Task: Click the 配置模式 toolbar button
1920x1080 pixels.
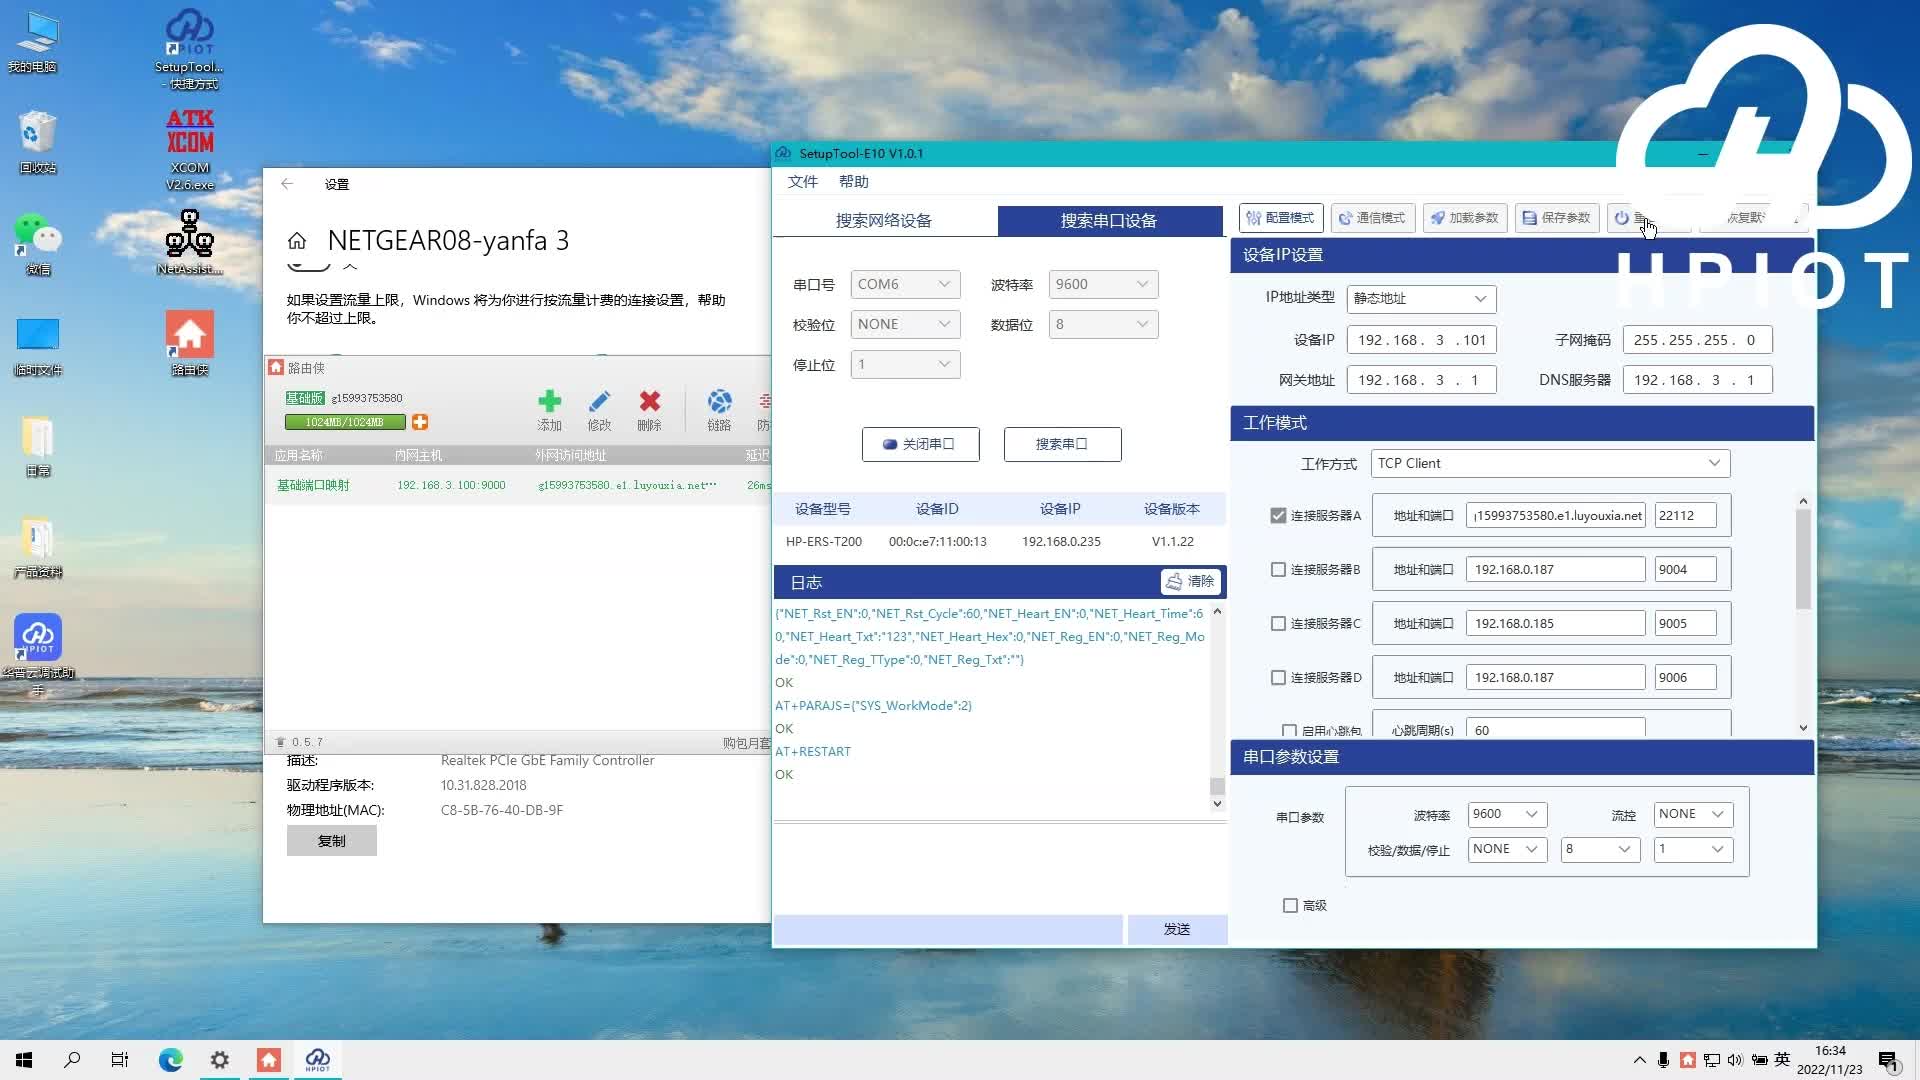Action: point(1281,218)
